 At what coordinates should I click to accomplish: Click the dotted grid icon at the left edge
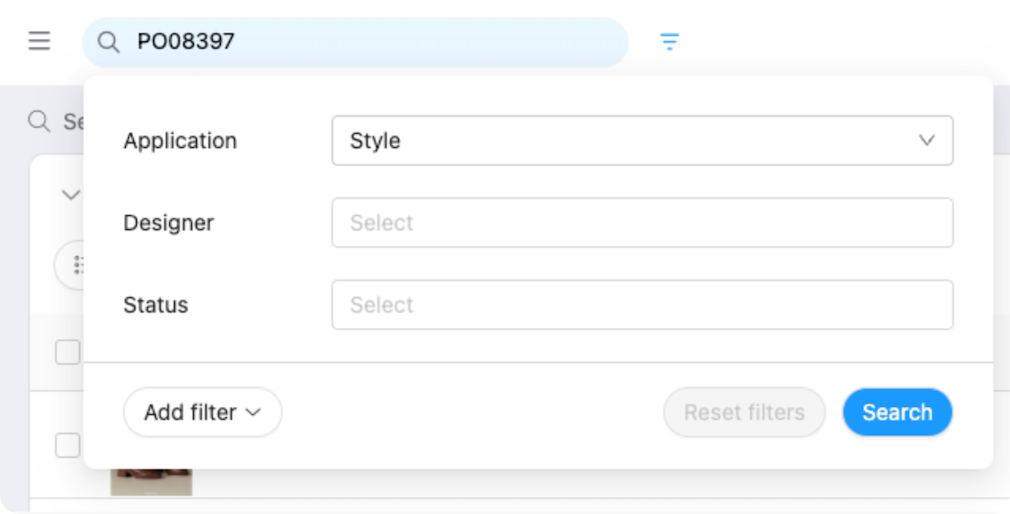click(x=77, y=265)
